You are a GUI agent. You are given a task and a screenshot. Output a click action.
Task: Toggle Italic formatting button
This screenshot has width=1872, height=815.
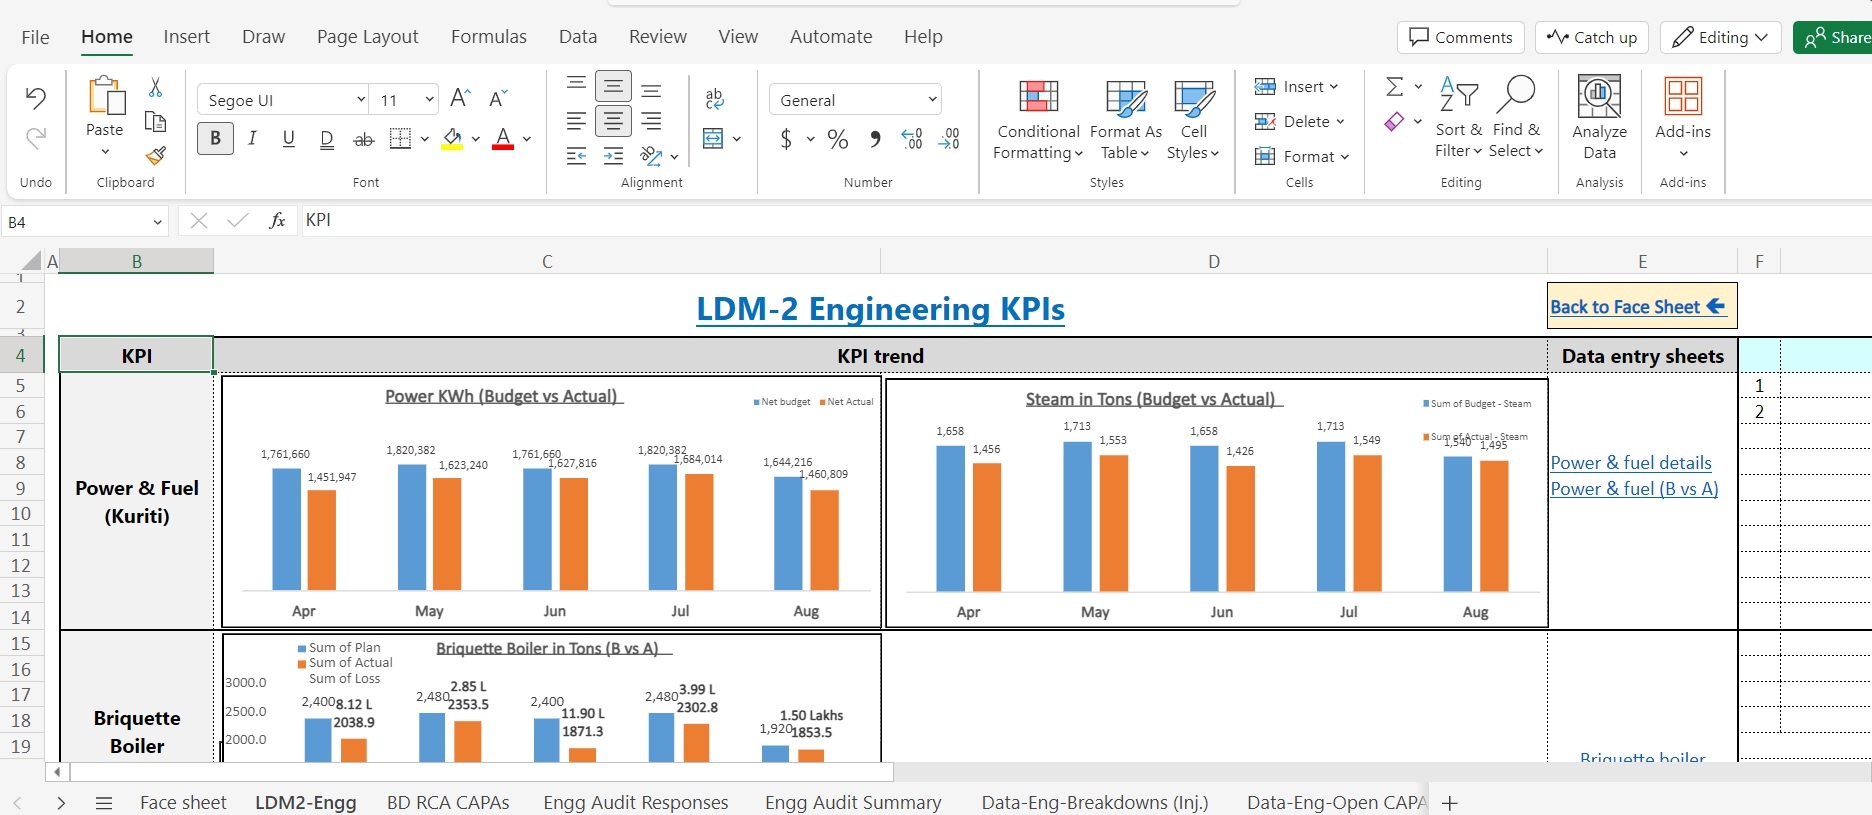[x=252, y=139]
